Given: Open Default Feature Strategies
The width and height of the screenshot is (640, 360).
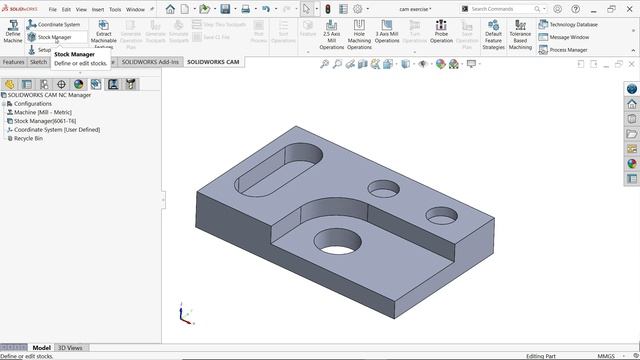Looking at the screenshot, I should pyautogui.click(x=493, y=35).
